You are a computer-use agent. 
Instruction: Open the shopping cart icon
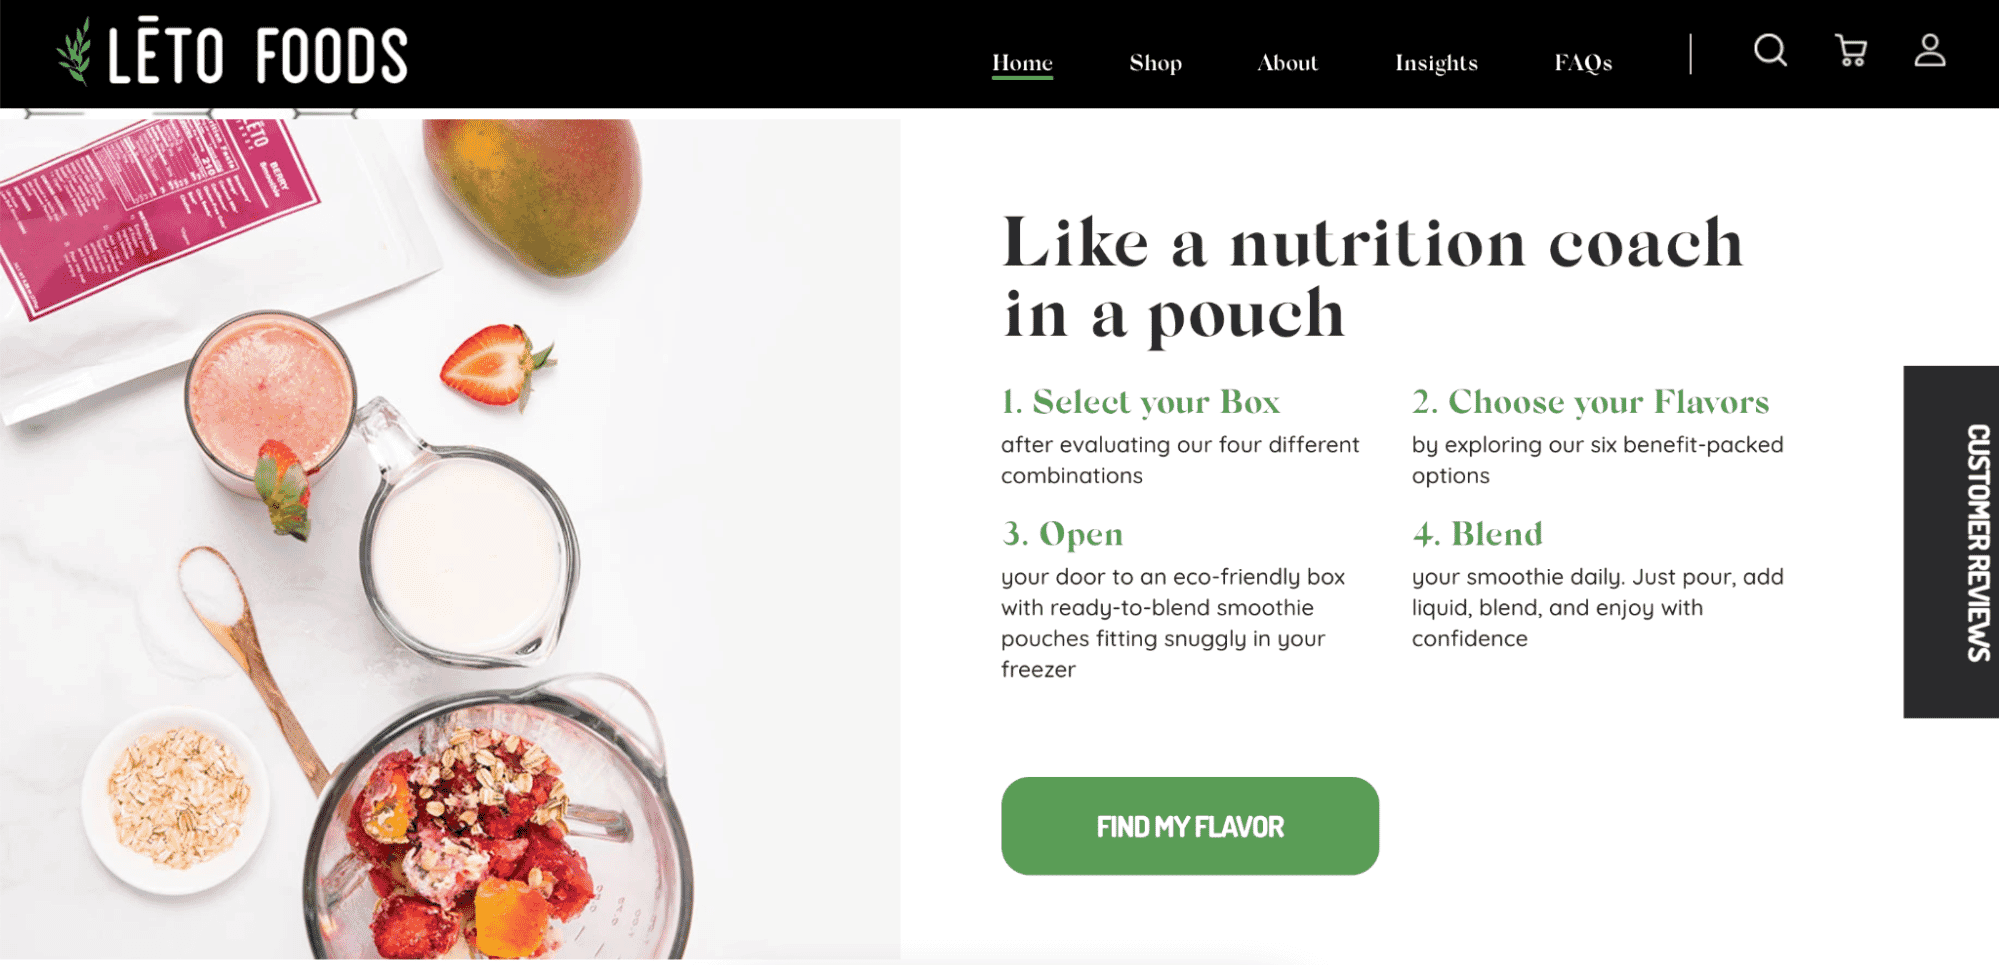(1851, 51)
